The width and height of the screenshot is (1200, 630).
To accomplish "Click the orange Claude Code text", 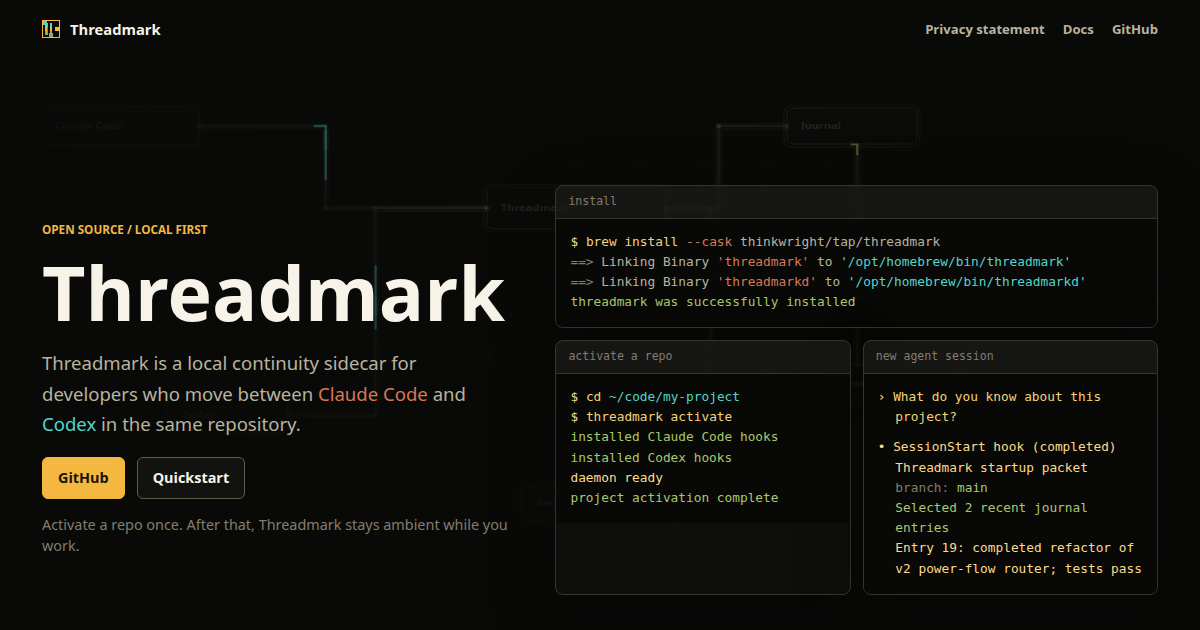I will pos(373,394).
